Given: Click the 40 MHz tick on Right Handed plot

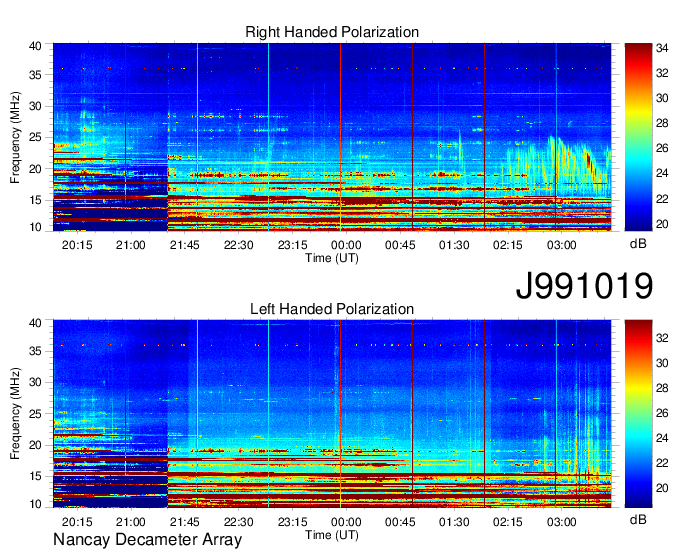Looking at the screenshot, I should [x=35, y=46].
